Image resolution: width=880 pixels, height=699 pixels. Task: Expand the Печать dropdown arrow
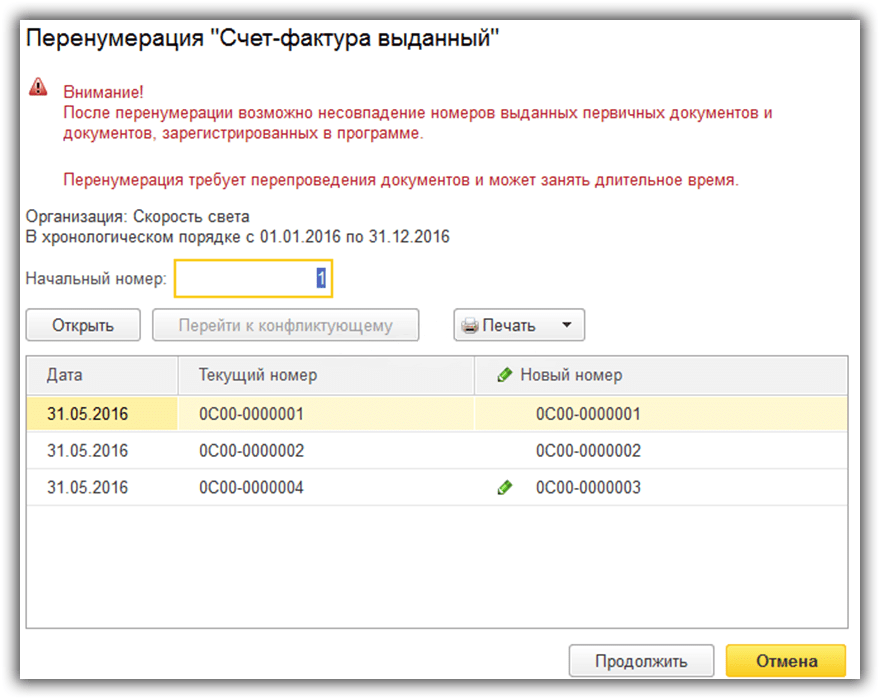[x=566, y=325]
